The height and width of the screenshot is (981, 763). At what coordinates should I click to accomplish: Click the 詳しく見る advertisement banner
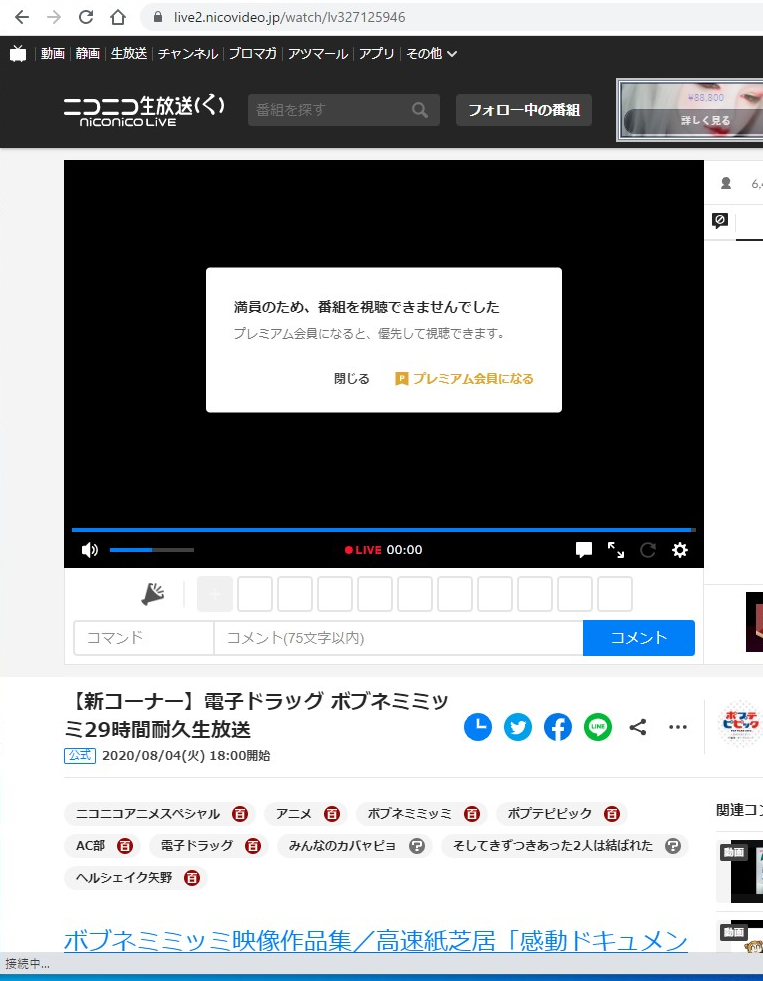click(690, 110)
